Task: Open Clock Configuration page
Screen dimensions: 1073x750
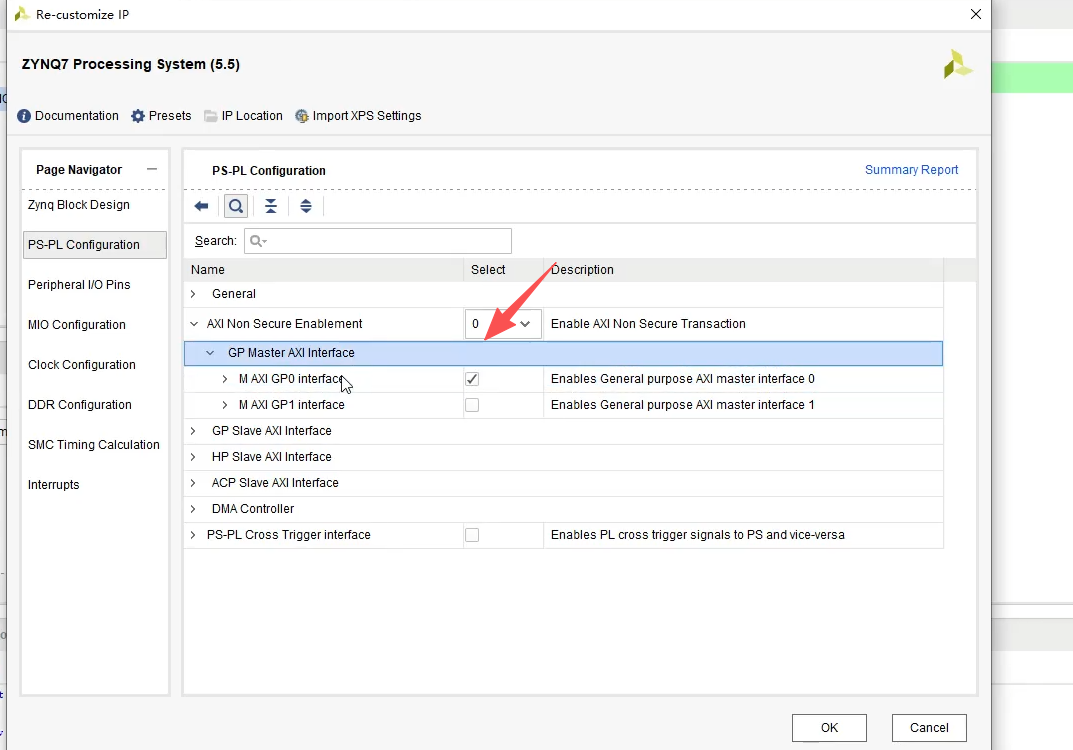Action: click(x=82, y=365)
